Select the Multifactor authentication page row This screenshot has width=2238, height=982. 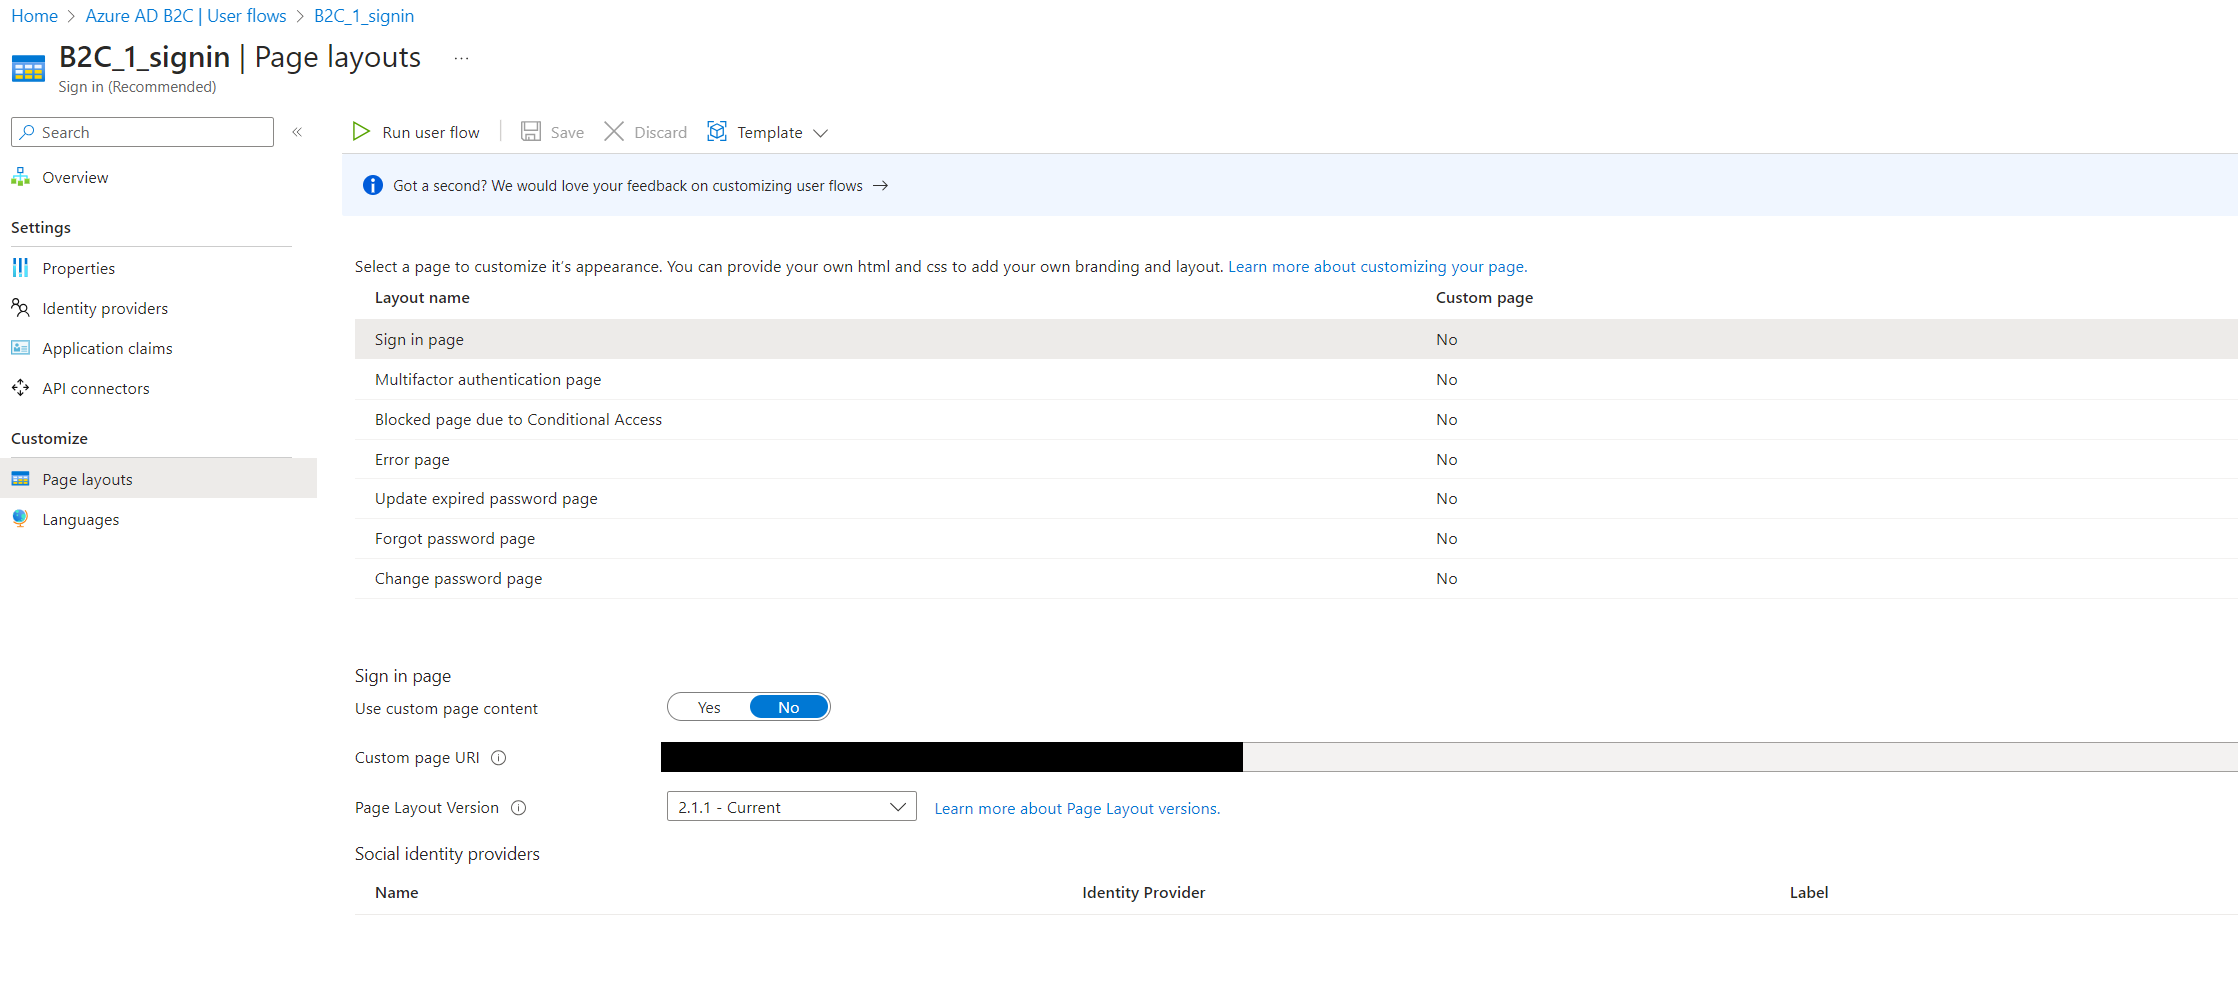click(x=1296, y=379)
